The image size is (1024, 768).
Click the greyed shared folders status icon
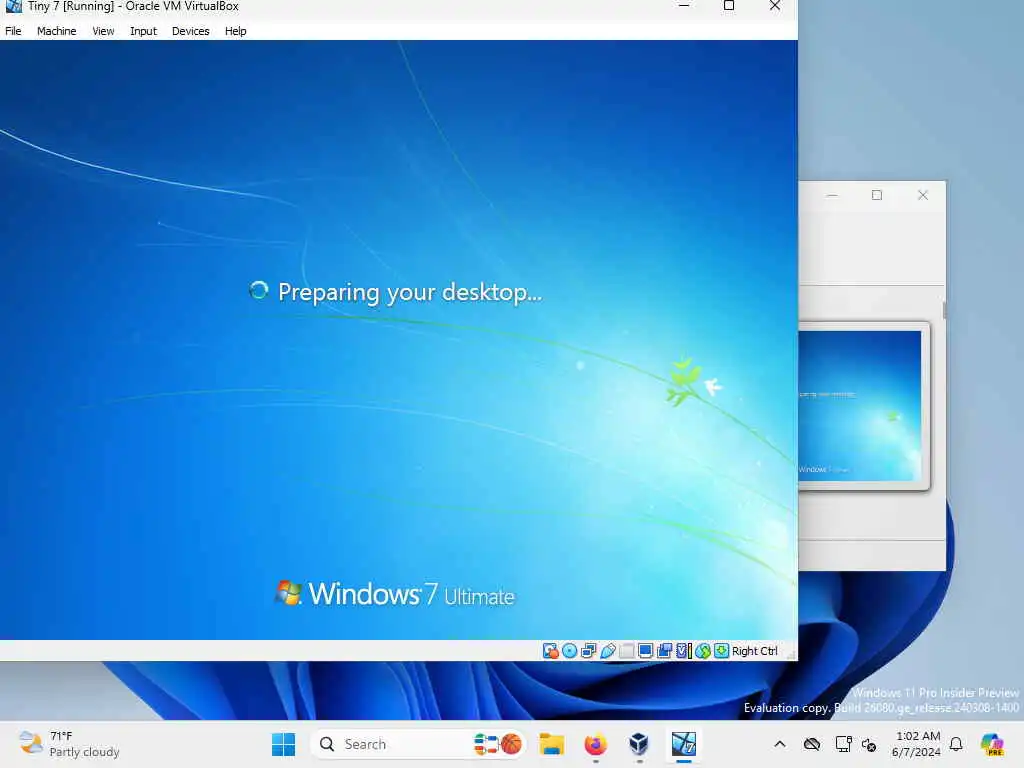tap(626, 651)
